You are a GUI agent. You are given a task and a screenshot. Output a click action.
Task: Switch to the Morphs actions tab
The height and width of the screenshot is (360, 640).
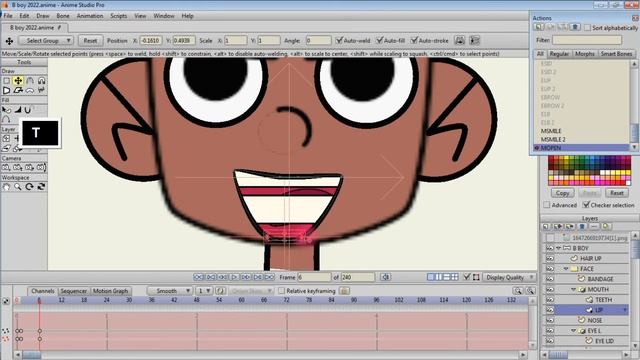(x=584, y=54)
